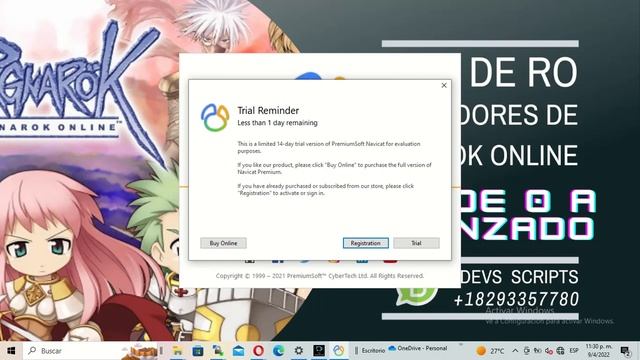The width and height of the screenshot is (640, 360).
Task: Select the Navicat icon on the taskbar
Action: point(339,351)
